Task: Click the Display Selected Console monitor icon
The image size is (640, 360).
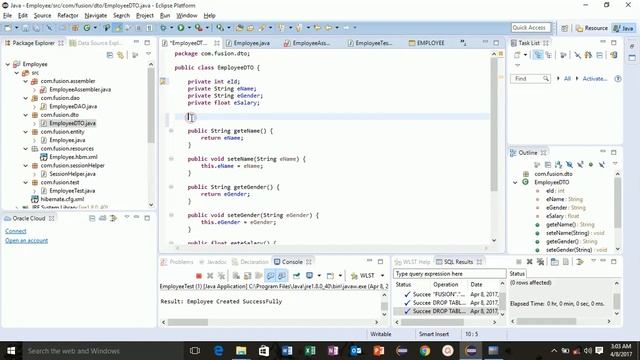Action: point(309,276)
